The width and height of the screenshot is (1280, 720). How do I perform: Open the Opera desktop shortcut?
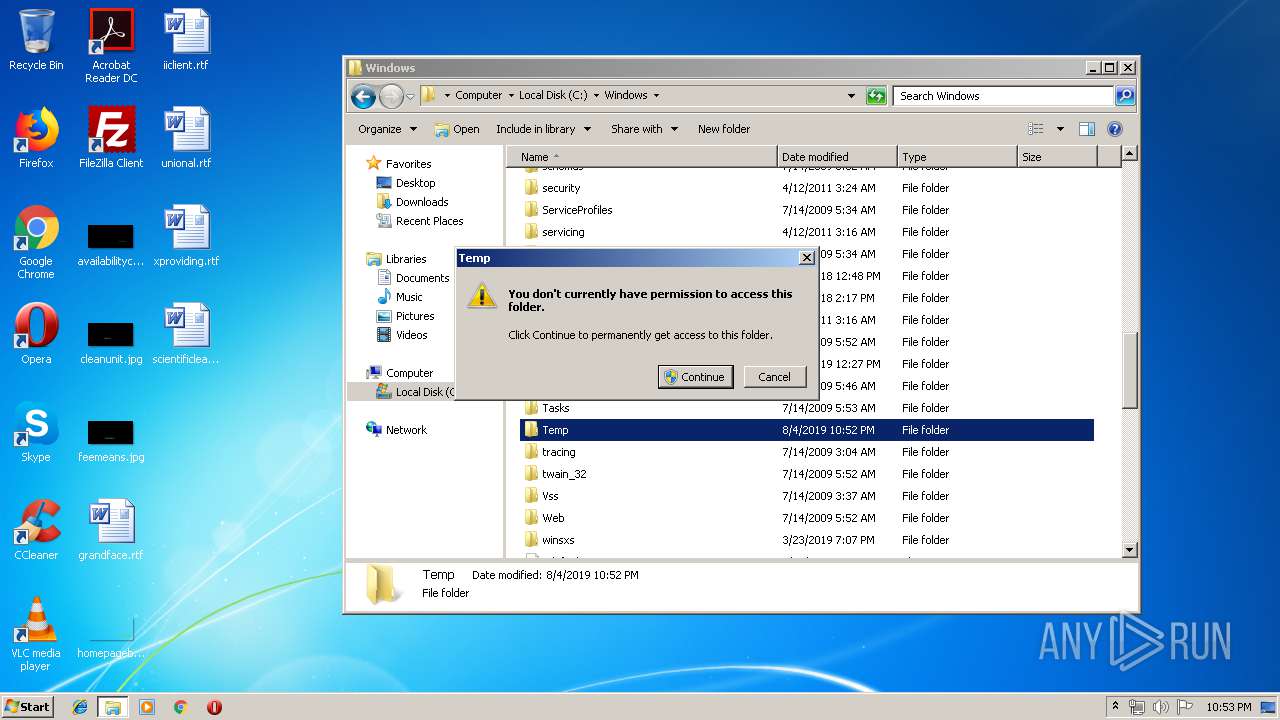point(36,334)
